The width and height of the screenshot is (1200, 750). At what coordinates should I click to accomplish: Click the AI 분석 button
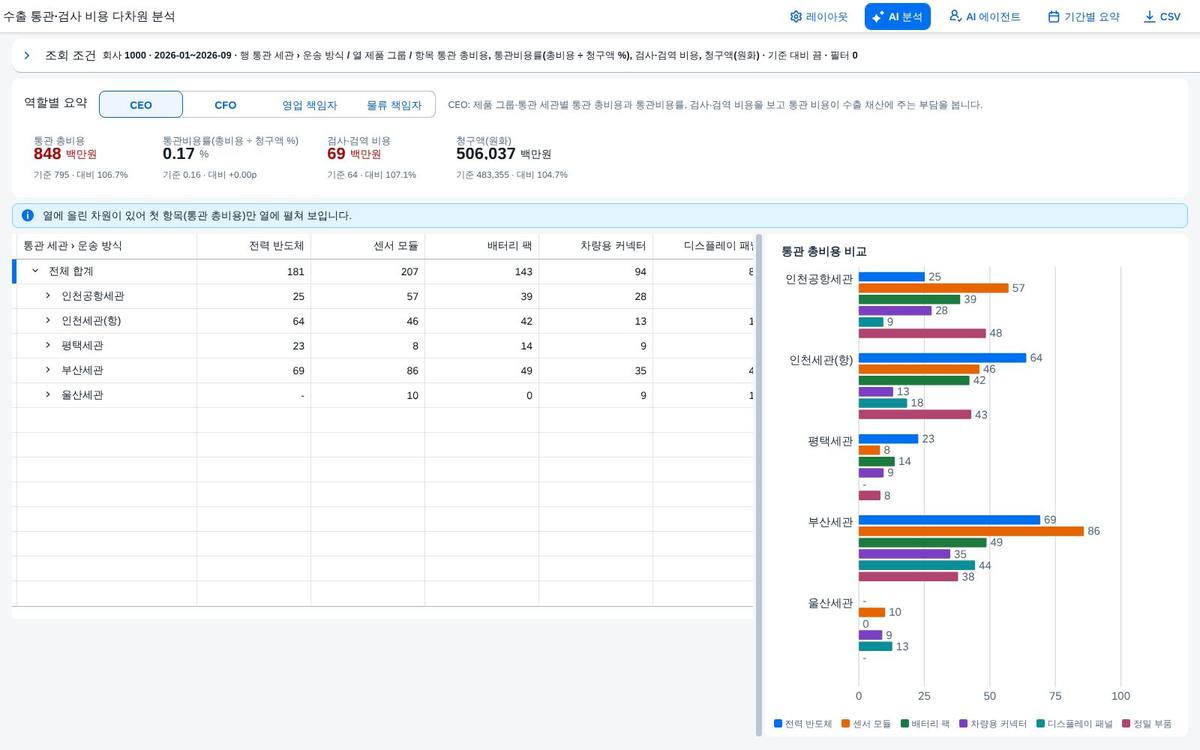[x=897, y=17]
